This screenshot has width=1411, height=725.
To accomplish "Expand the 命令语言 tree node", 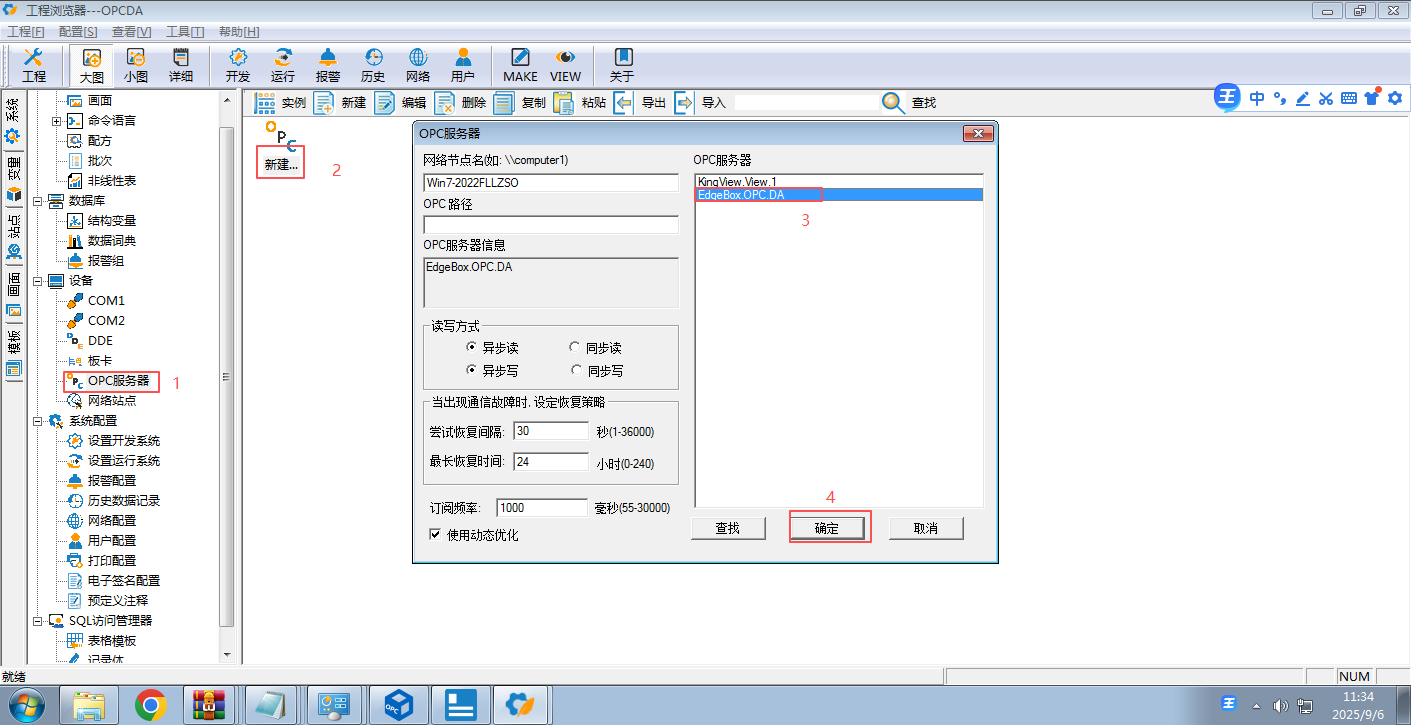I will (x=56, y=121).
